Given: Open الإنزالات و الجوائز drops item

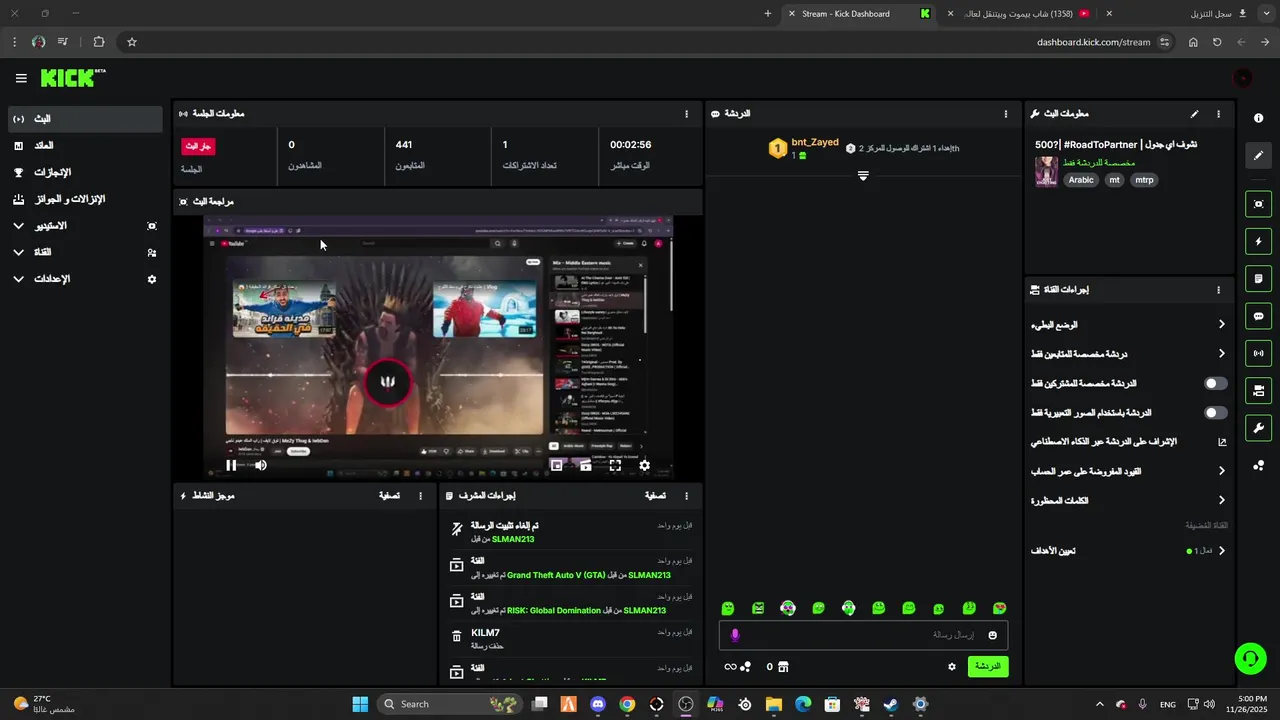Looking at the screenshot, I should (84, 199).
